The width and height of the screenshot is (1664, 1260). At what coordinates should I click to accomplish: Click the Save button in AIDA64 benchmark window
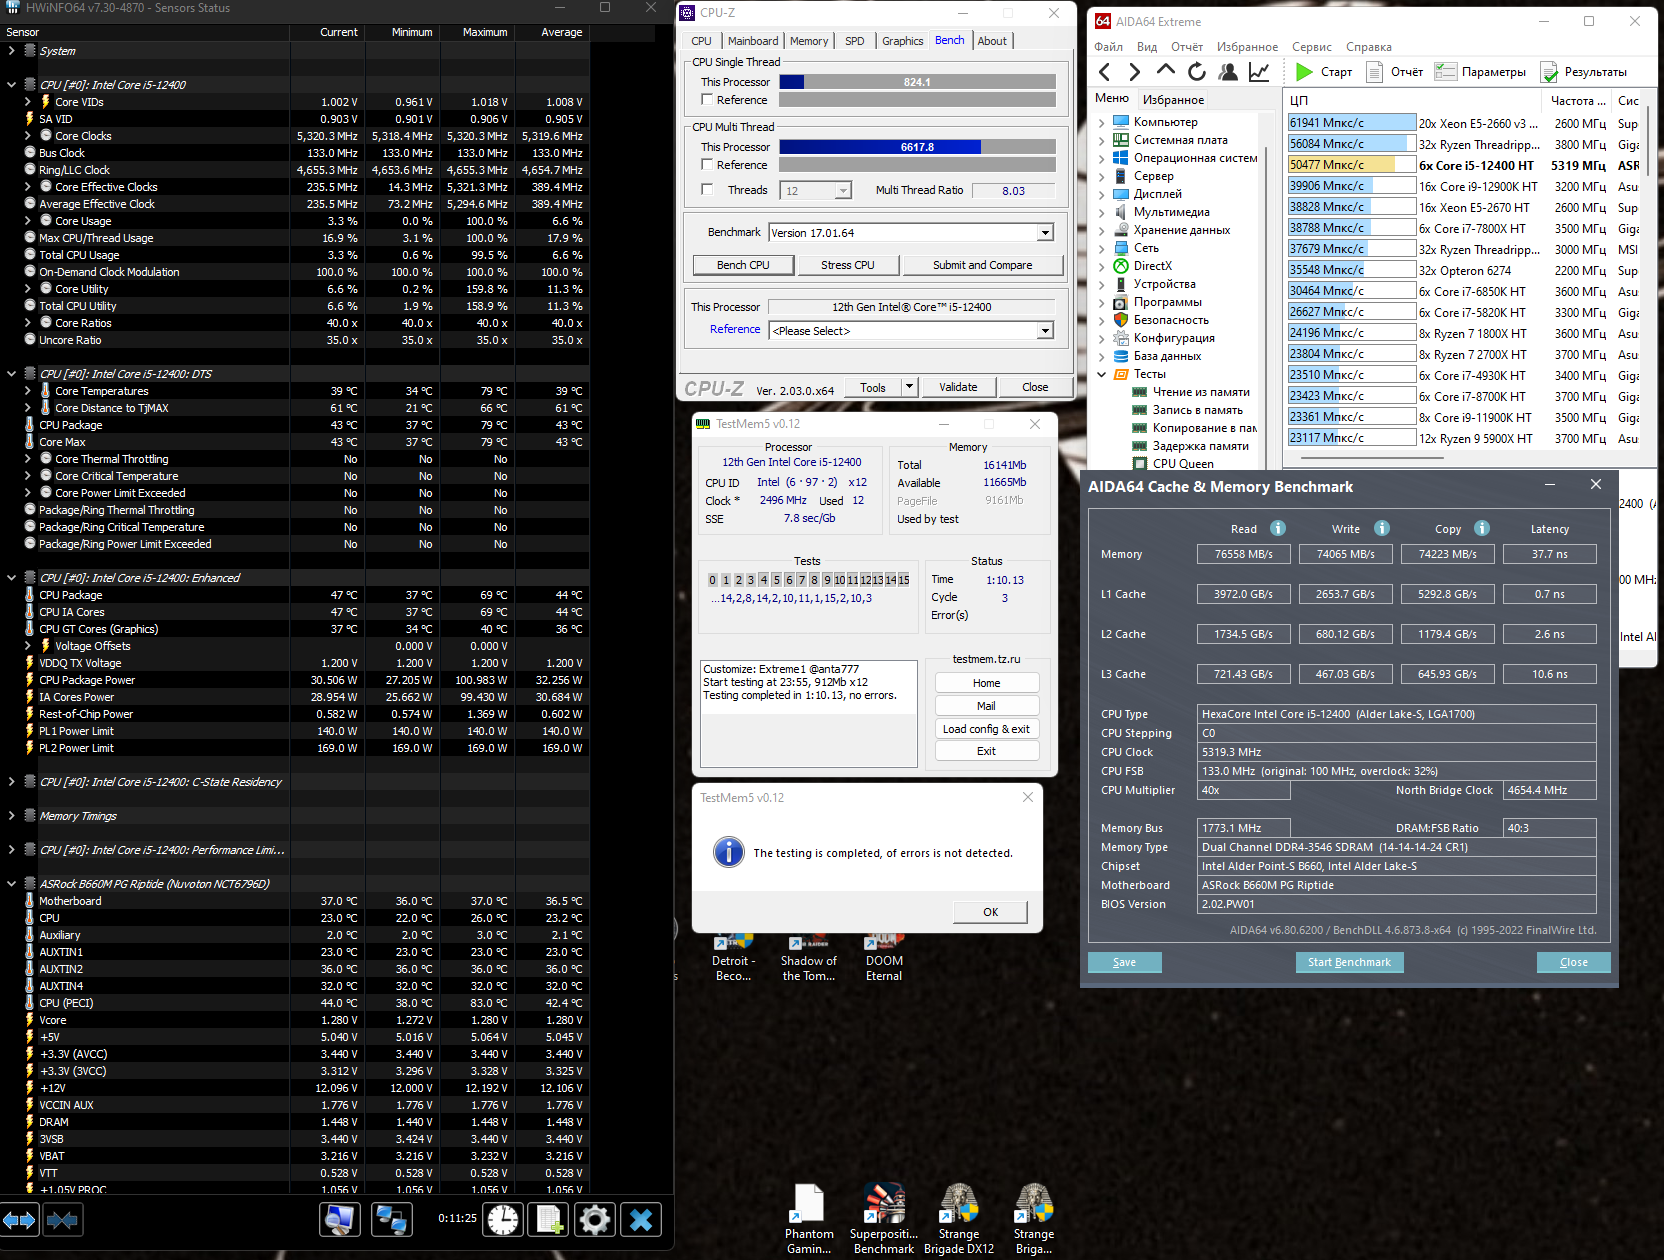click(x=1124, y=962)
